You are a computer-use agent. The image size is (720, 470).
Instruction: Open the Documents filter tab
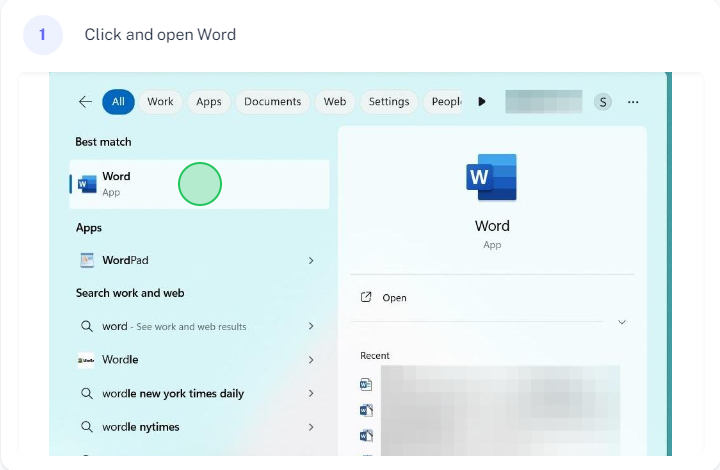coord(273,101)
